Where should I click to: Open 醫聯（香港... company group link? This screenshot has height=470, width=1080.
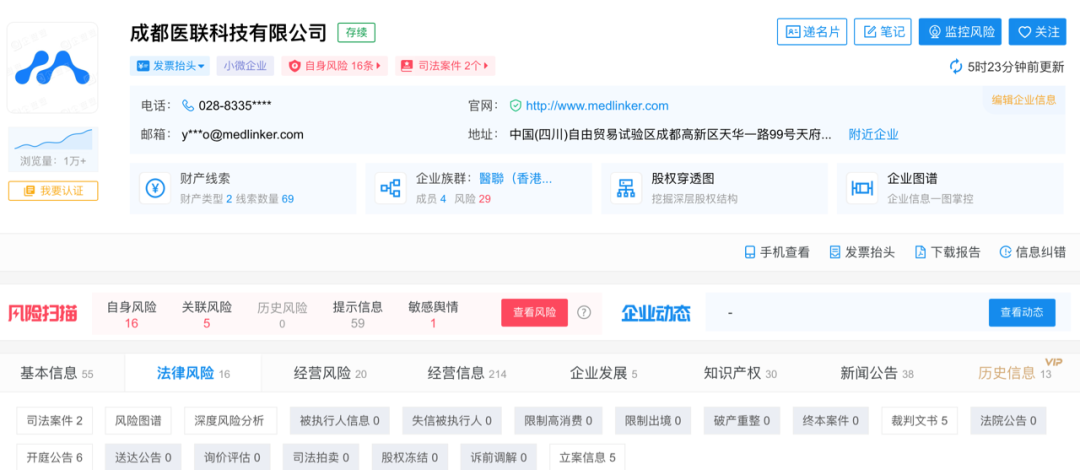(516, 178)
